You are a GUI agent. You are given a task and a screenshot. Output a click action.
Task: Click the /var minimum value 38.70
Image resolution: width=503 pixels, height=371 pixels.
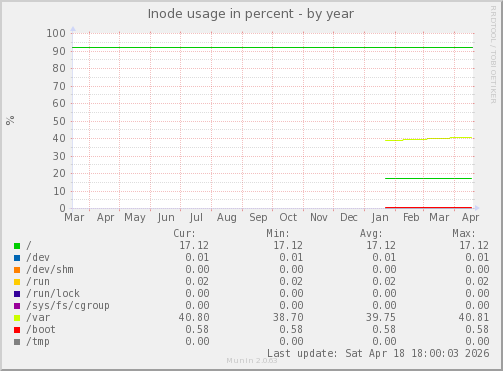[288, 317]
